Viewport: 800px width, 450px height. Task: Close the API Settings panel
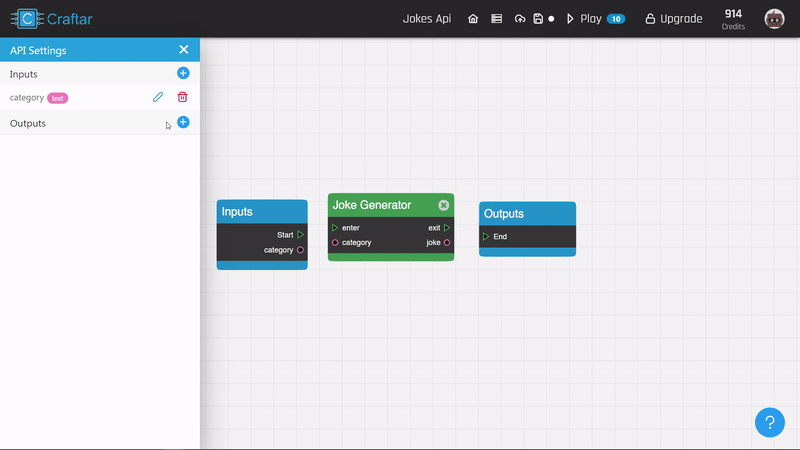(183, 49)
